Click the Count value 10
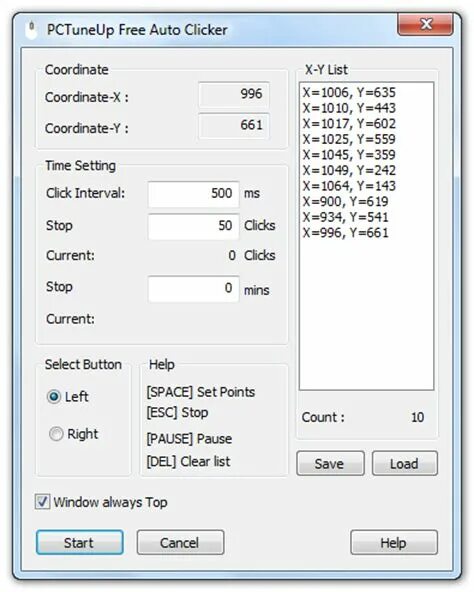 [417, 417]
